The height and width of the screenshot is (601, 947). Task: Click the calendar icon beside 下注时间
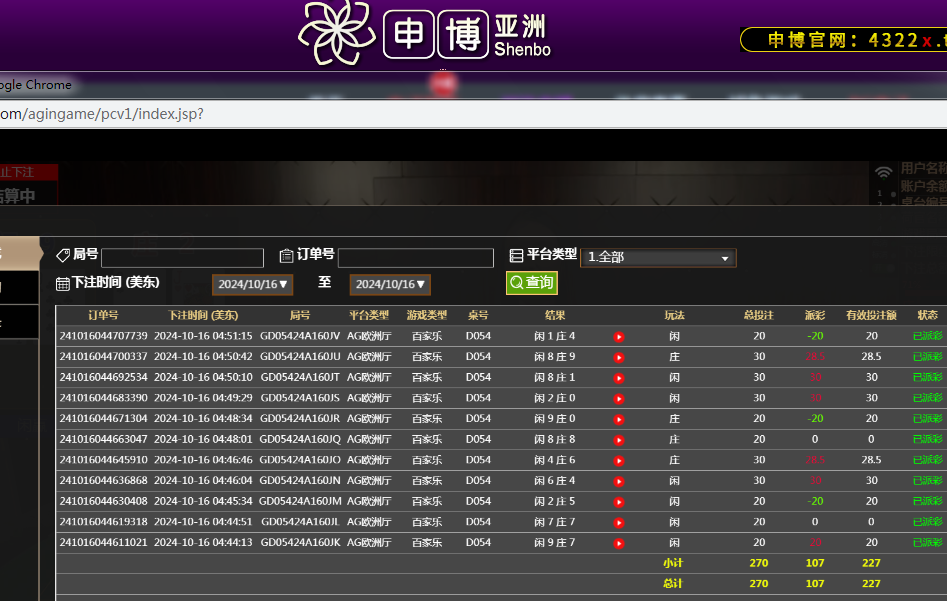[x=63, y=284]
